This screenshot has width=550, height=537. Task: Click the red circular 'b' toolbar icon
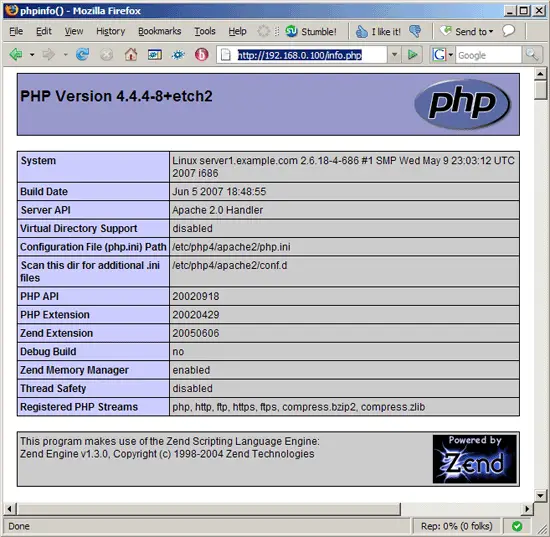[x=202, y=55]
